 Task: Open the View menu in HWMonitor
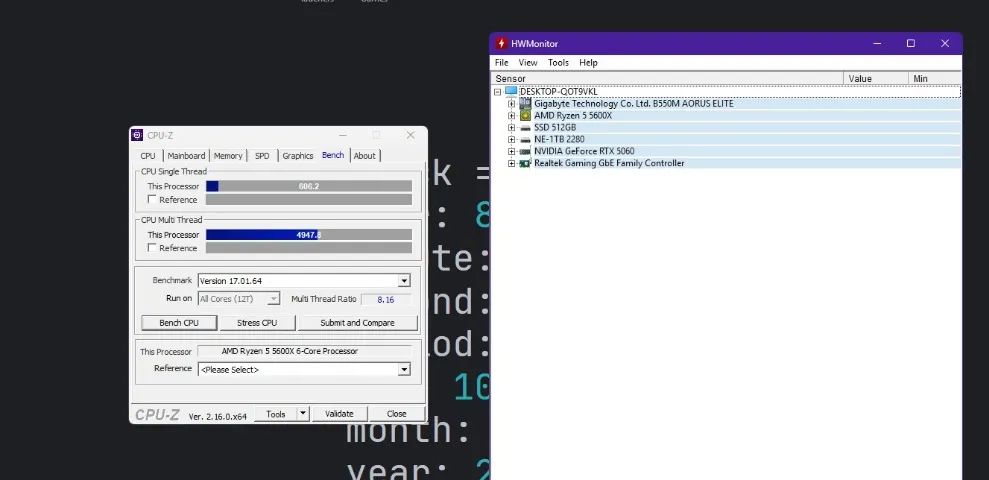coord(528,62)
